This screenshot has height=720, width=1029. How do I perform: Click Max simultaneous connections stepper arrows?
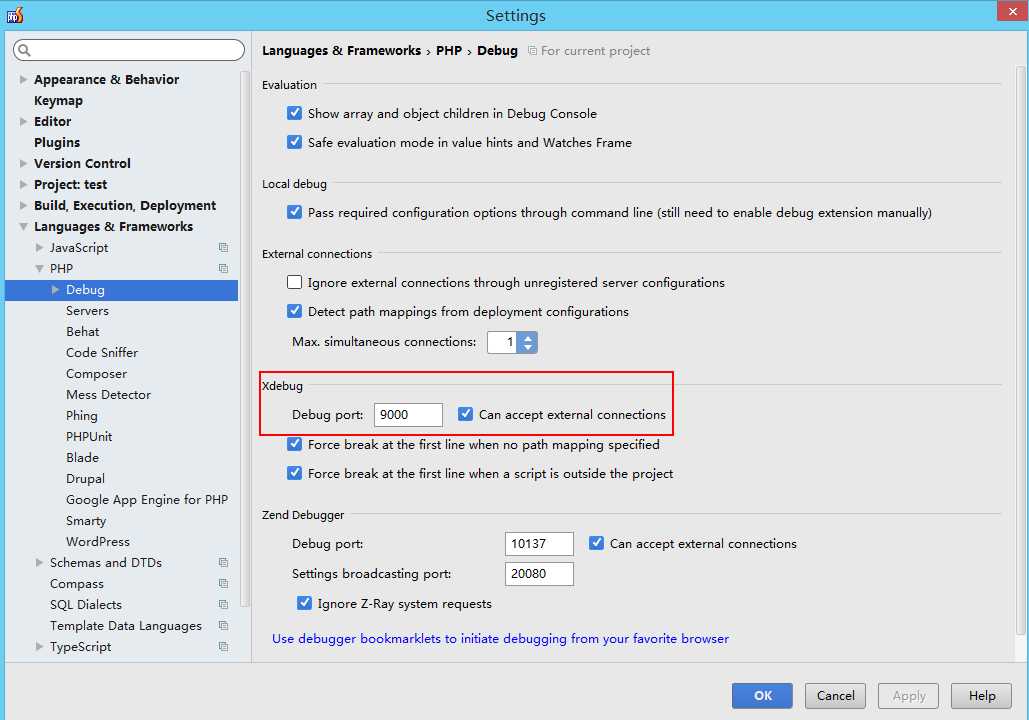[528, 342]
